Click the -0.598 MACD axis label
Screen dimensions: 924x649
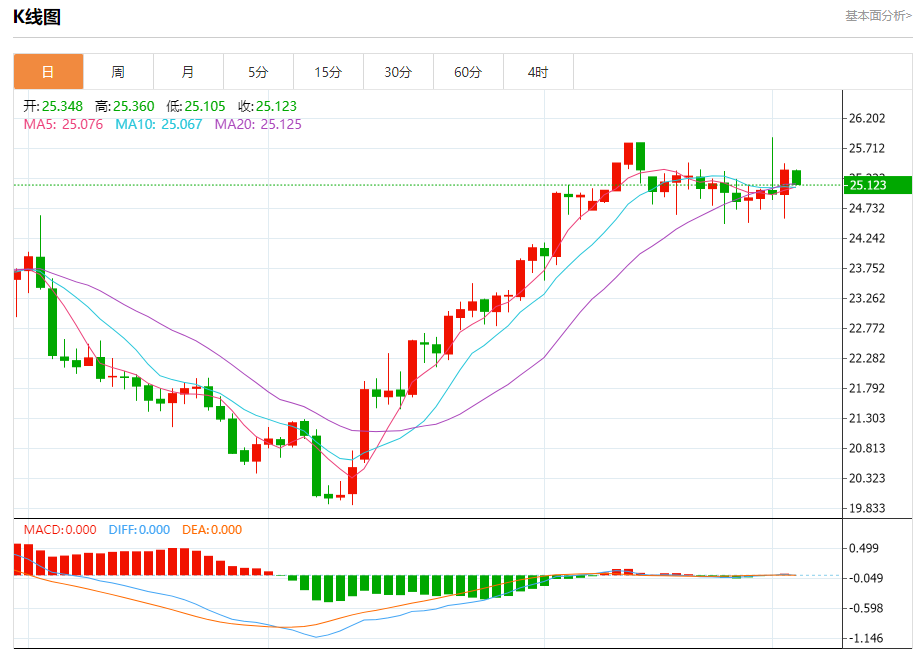coord(866,608)
